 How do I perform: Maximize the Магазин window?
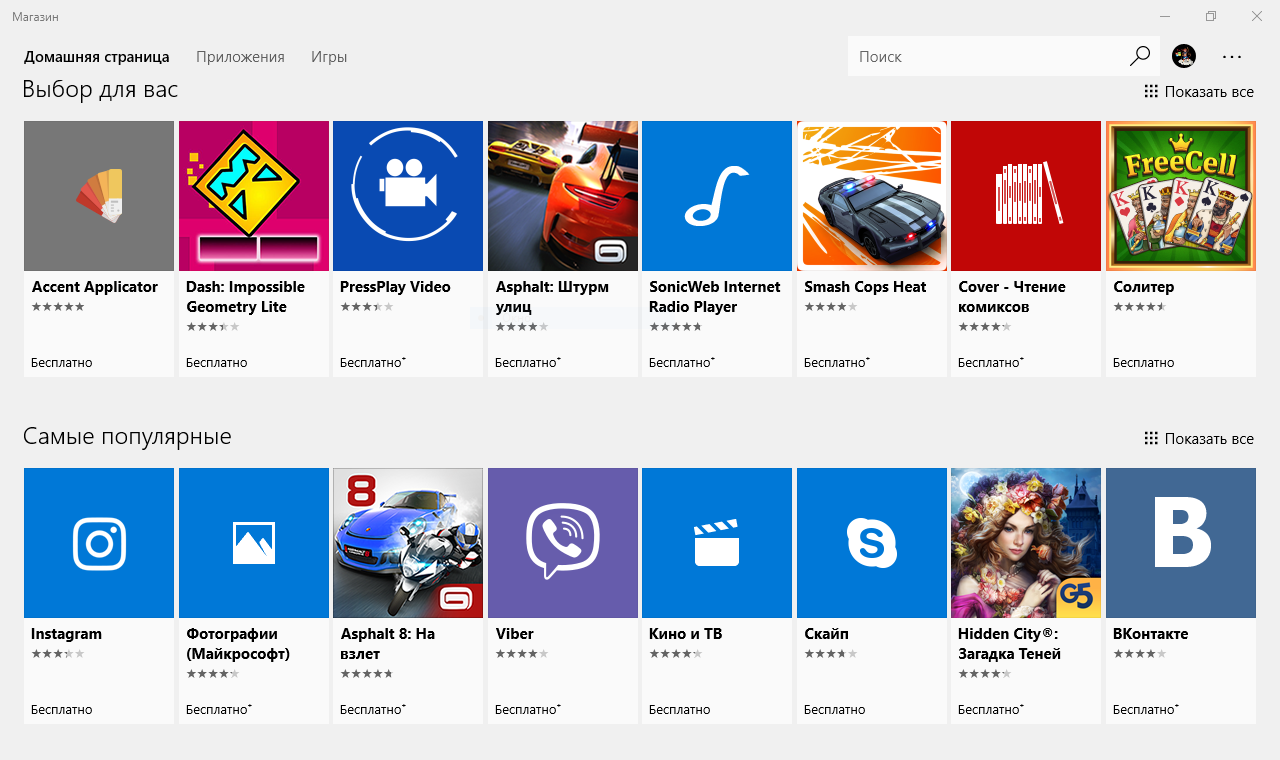click(1211, 16)
